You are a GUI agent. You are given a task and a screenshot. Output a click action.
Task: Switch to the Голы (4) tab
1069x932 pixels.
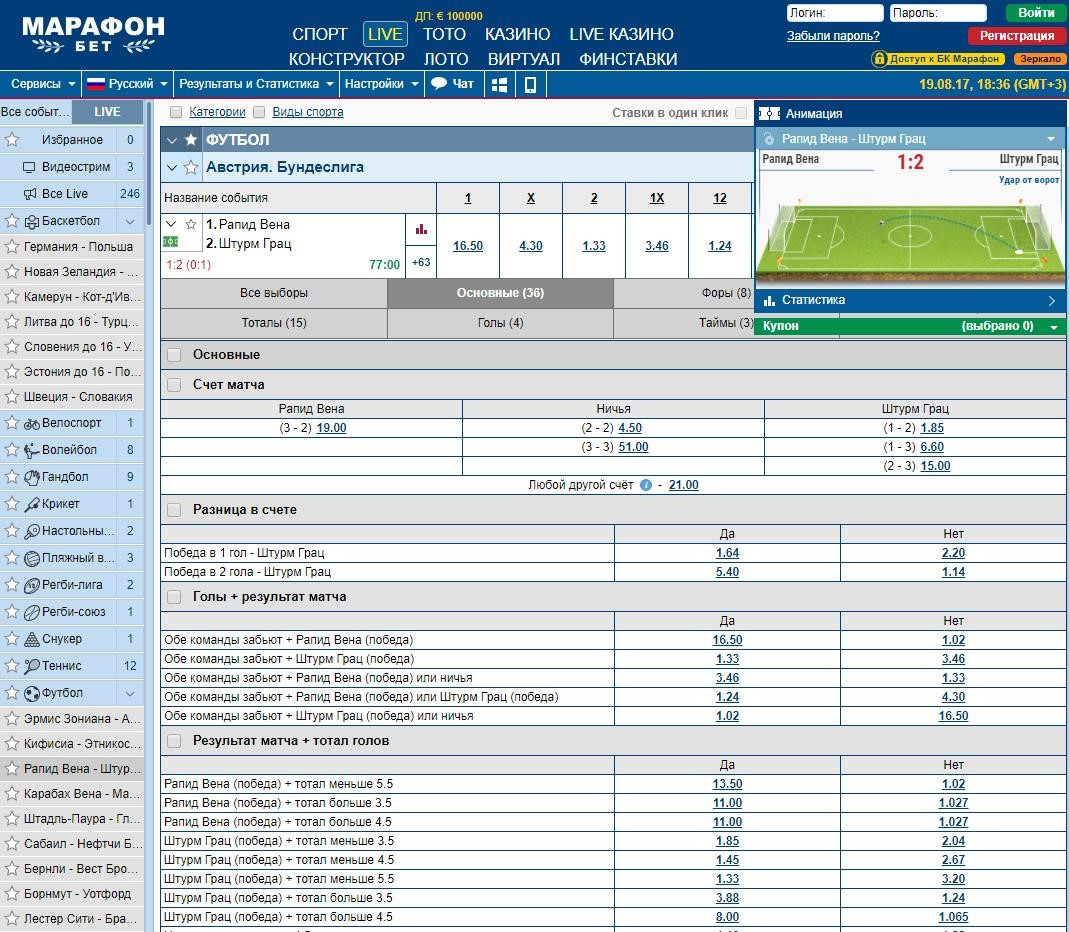click(x=500, y=323)
